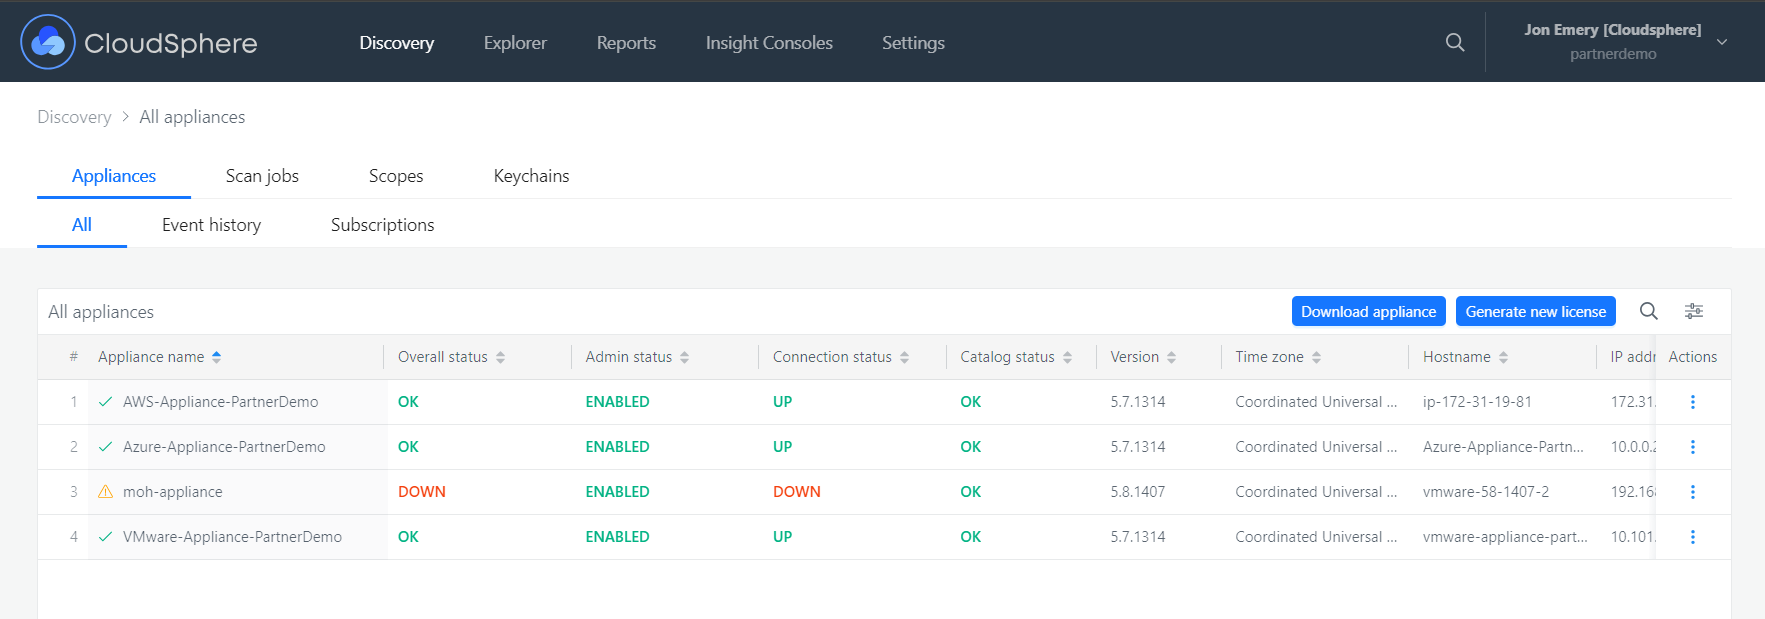Image resolution: width=1765 pixels, height=619 pixels.
Task: Click the Download appliance button
Action: 1368,311
